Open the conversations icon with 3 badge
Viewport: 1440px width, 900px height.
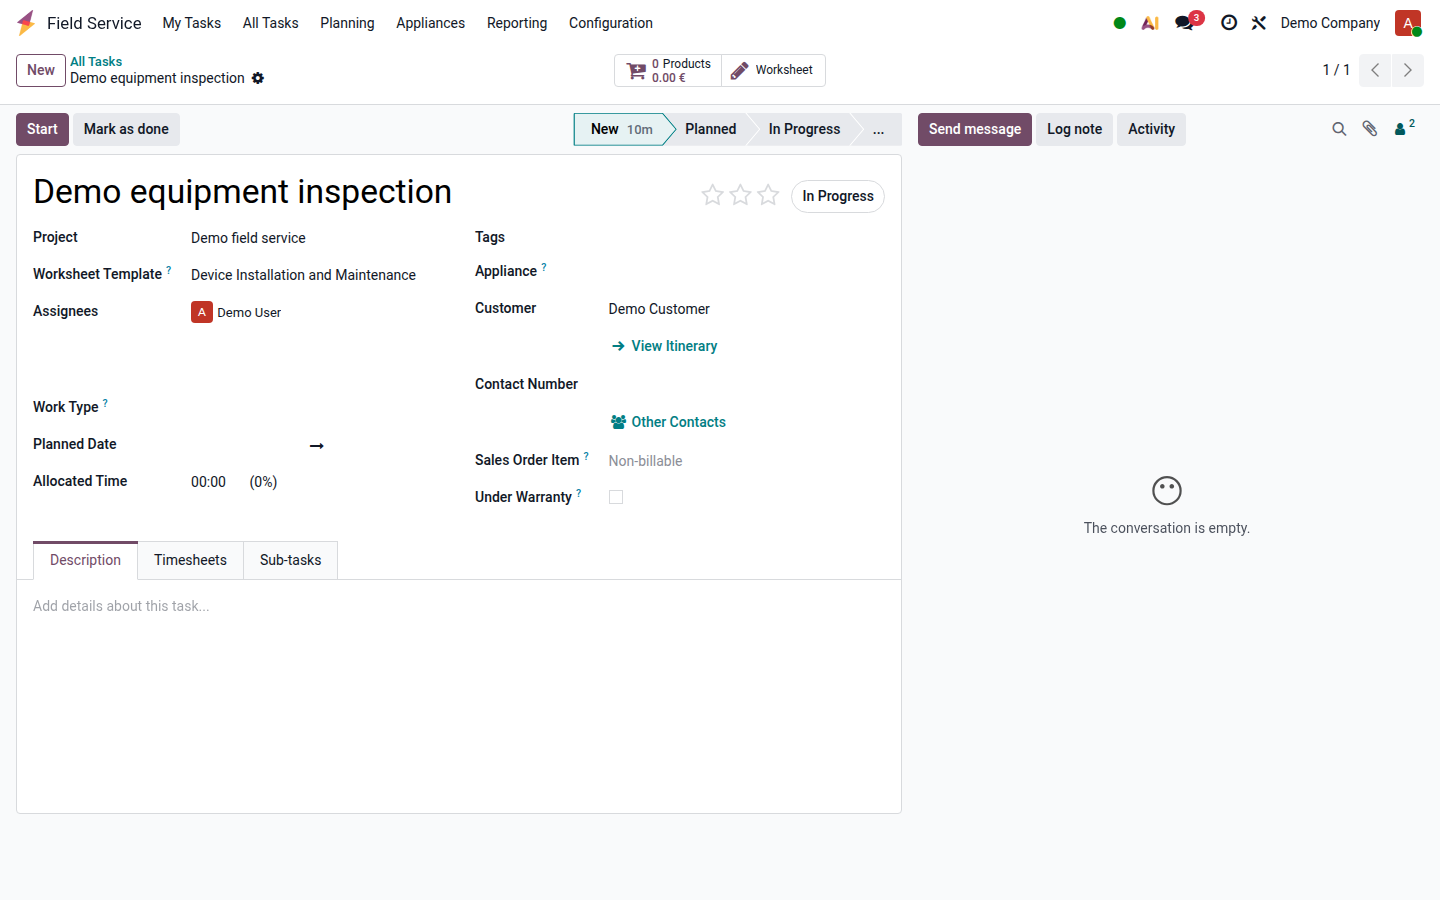click(x=1186, y=22)
